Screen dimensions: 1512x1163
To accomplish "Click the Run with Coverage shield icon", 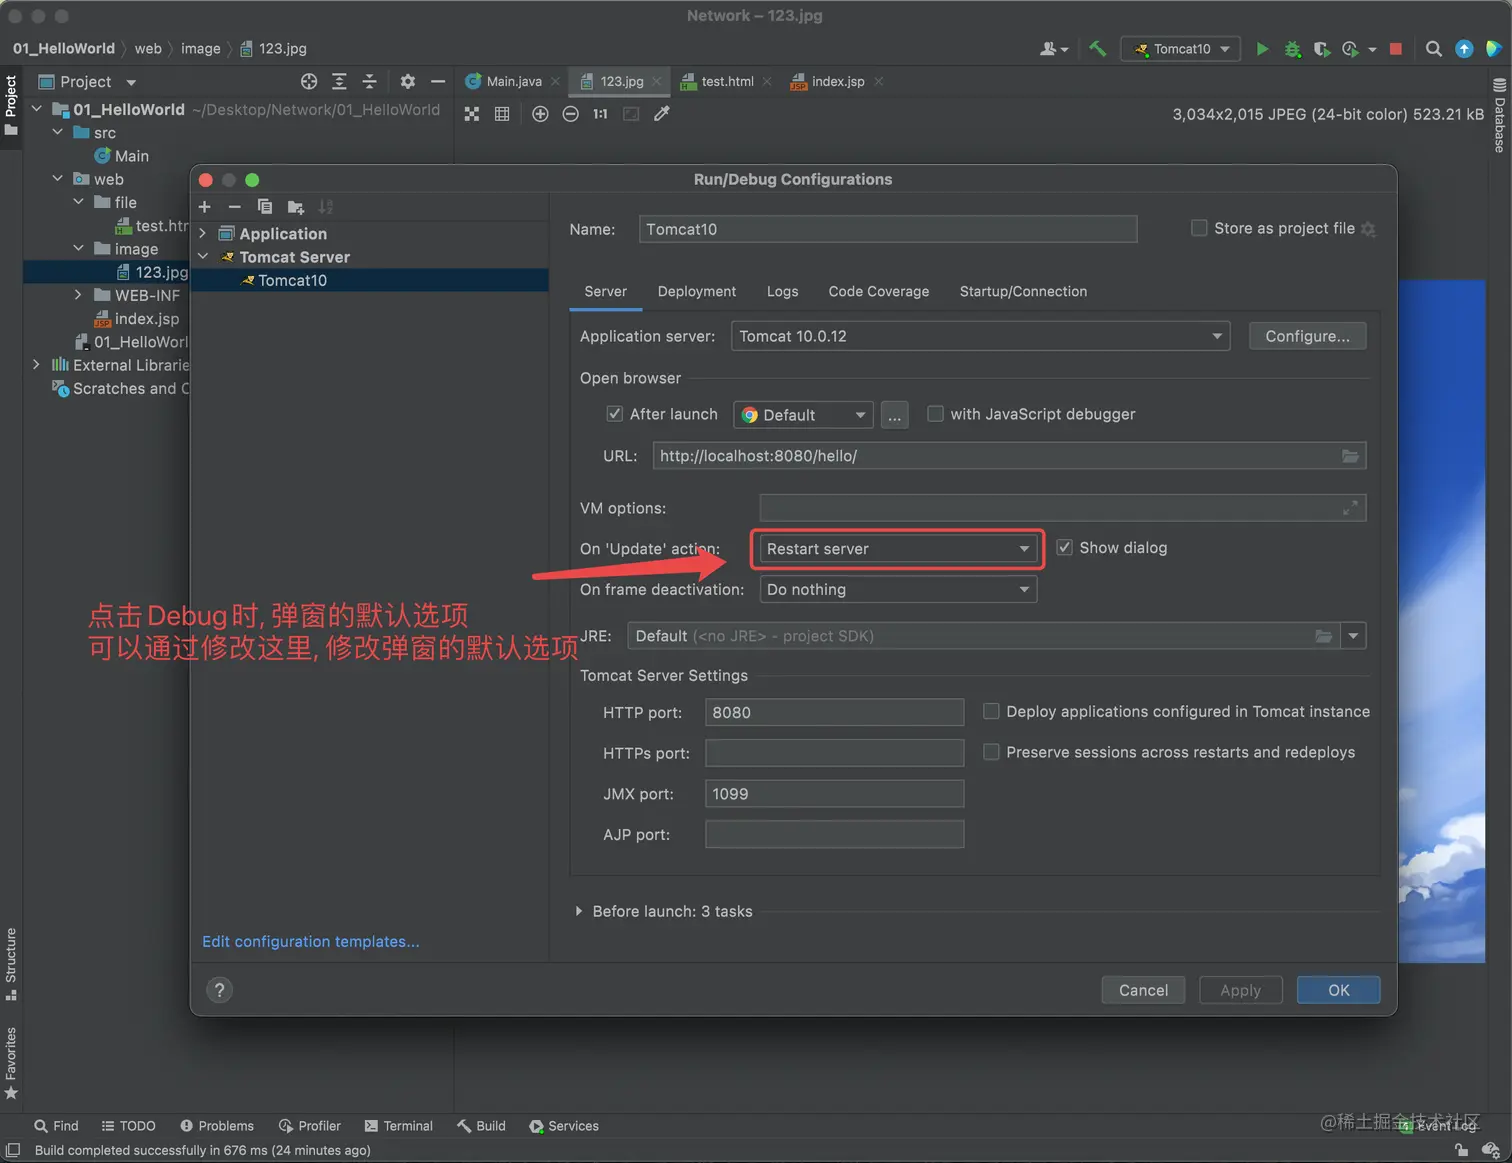I will [1322, 49].
